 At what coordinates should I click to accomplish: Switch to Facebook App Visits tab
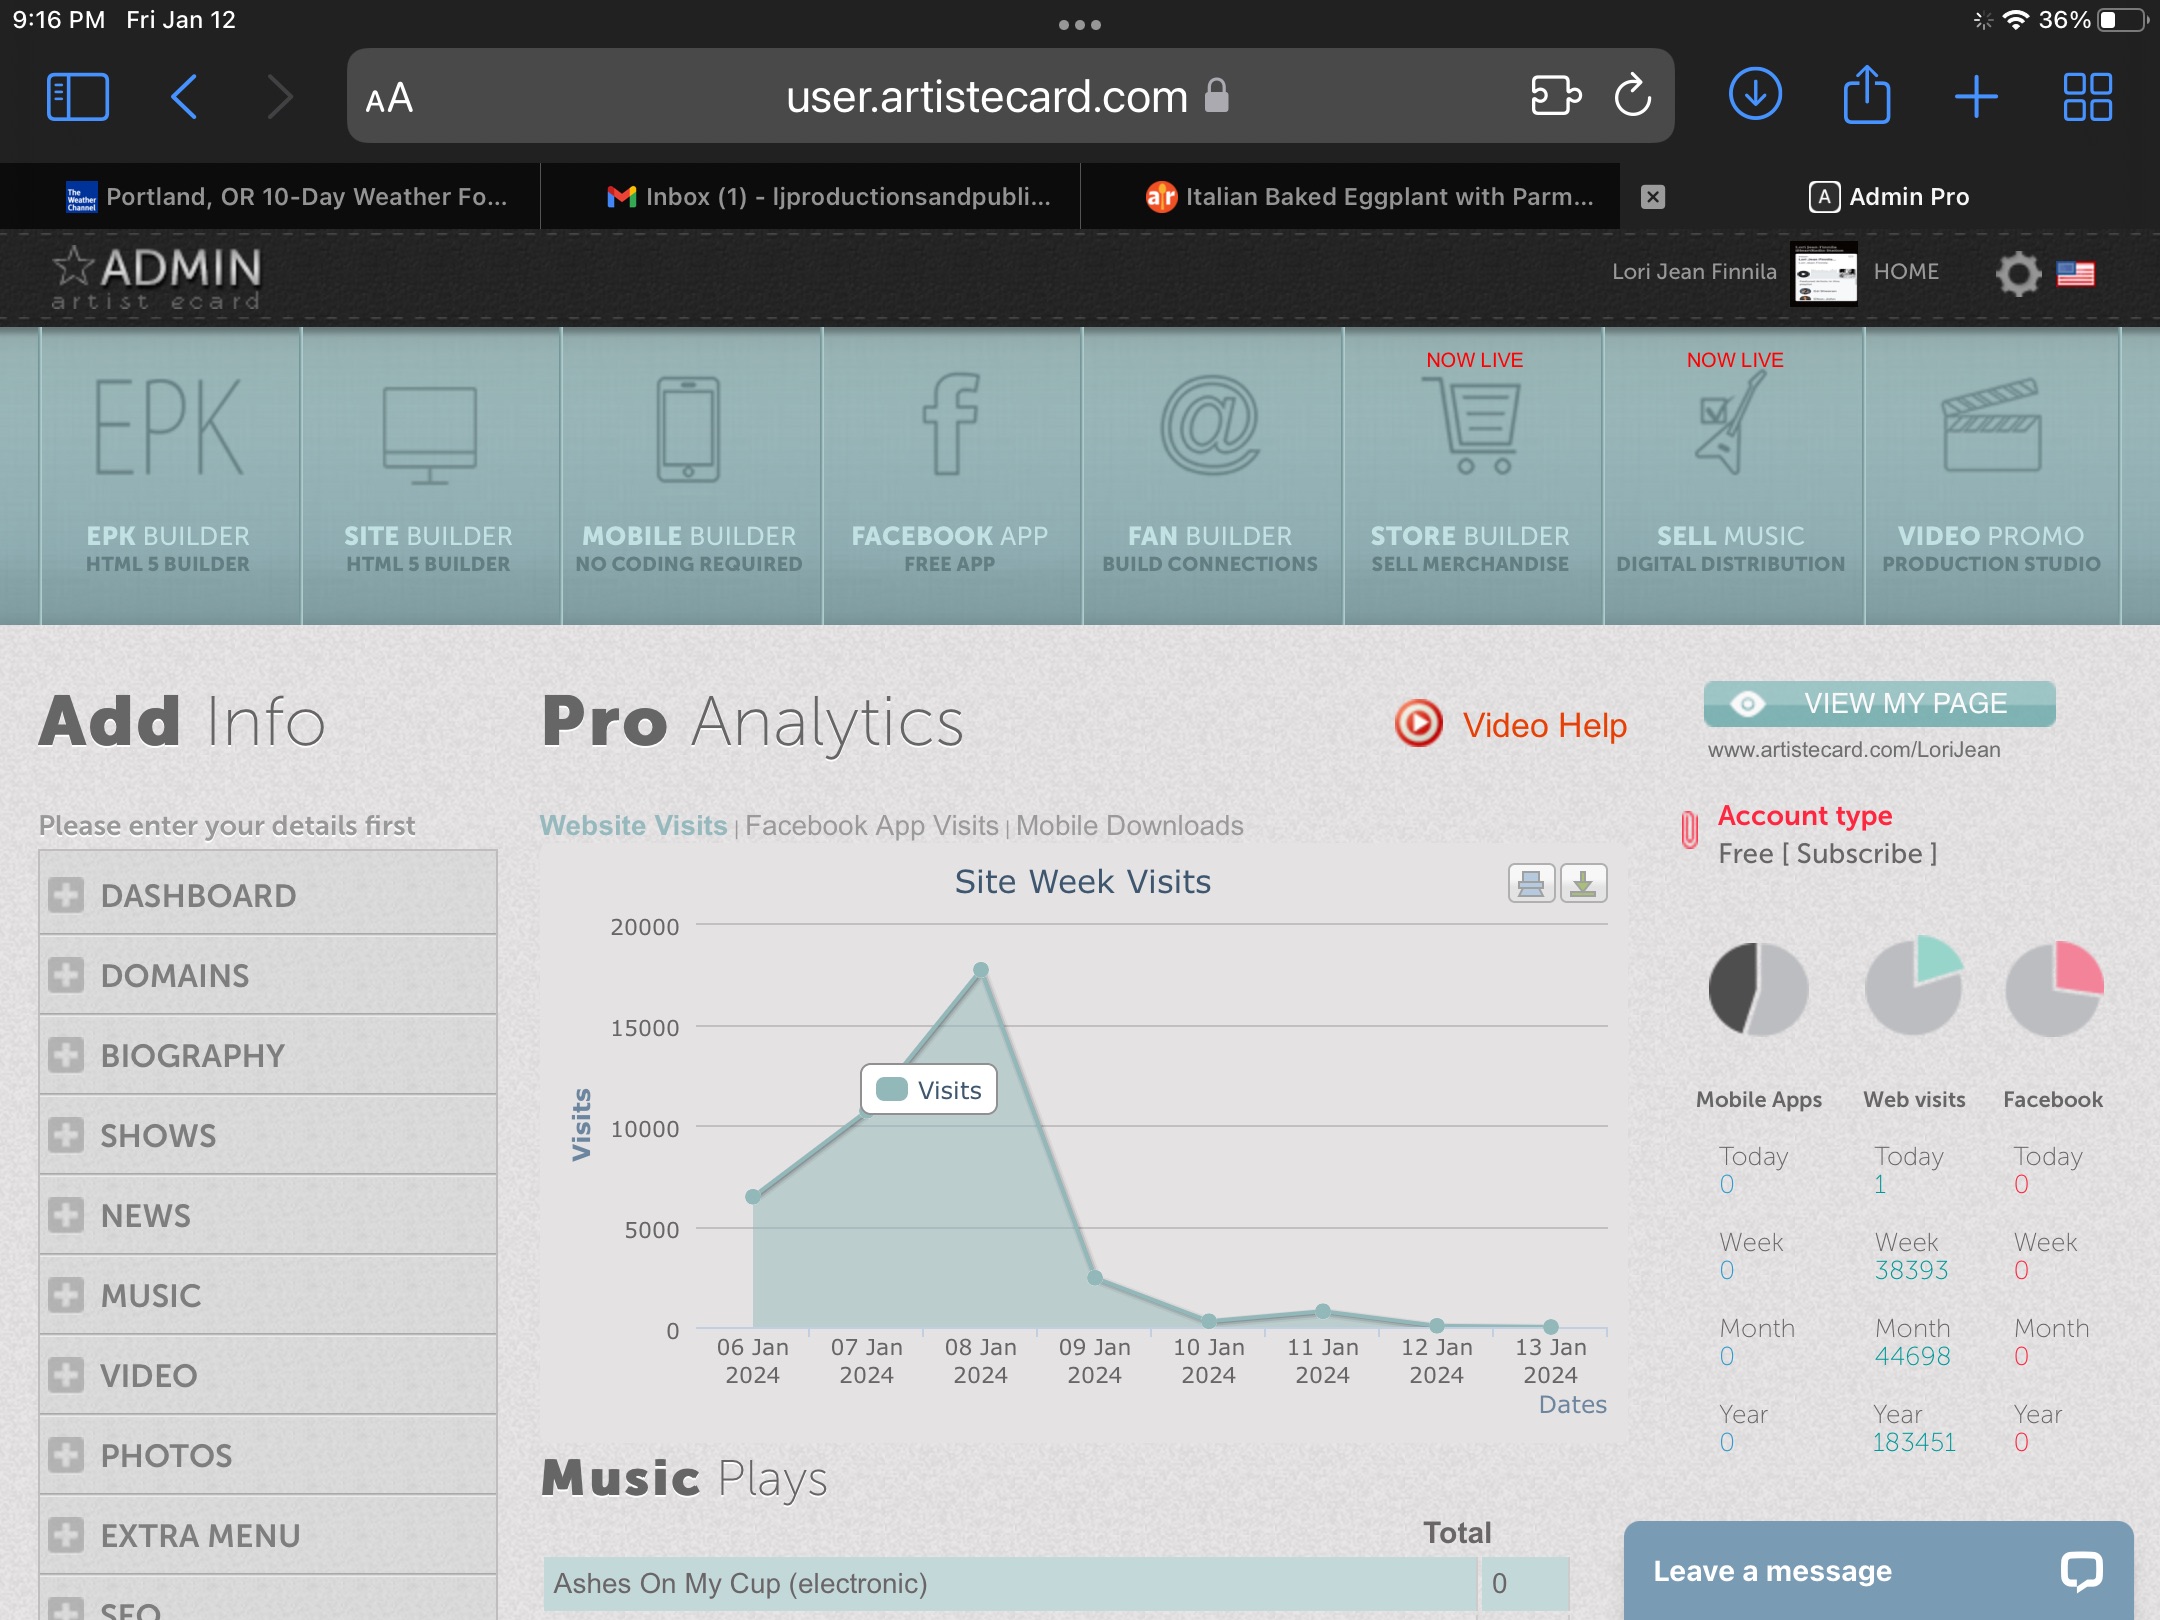(x=871, y=826)
